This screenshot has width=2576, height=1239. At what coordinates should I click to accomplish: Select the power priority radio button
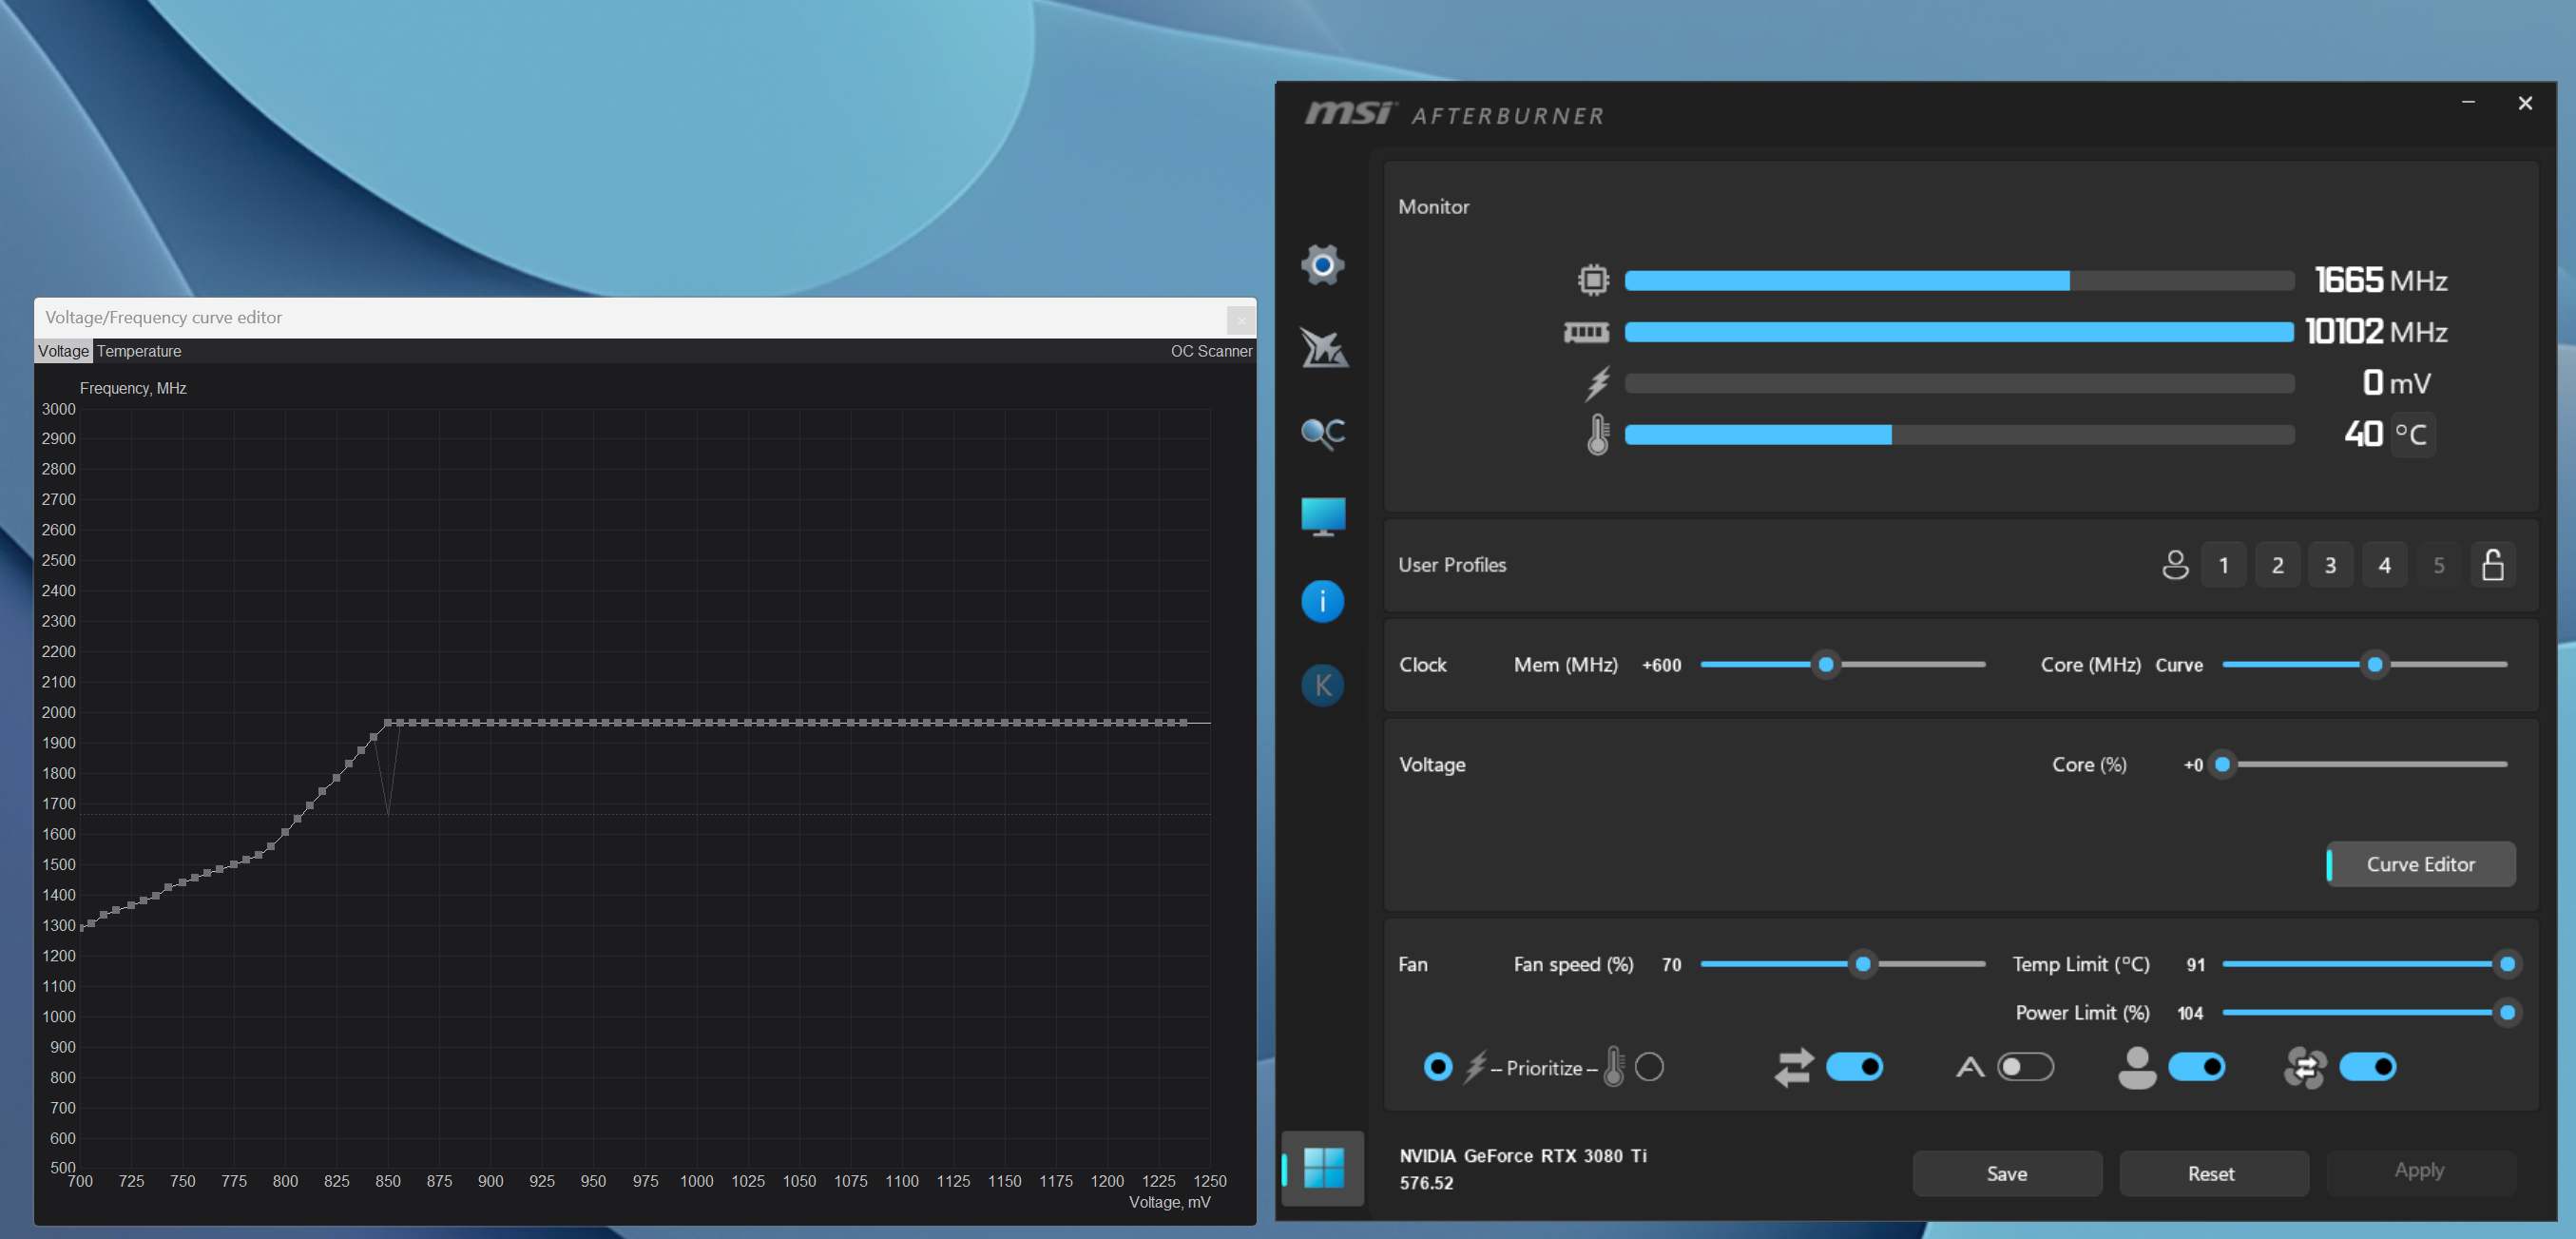[x=1437, y=1067]
